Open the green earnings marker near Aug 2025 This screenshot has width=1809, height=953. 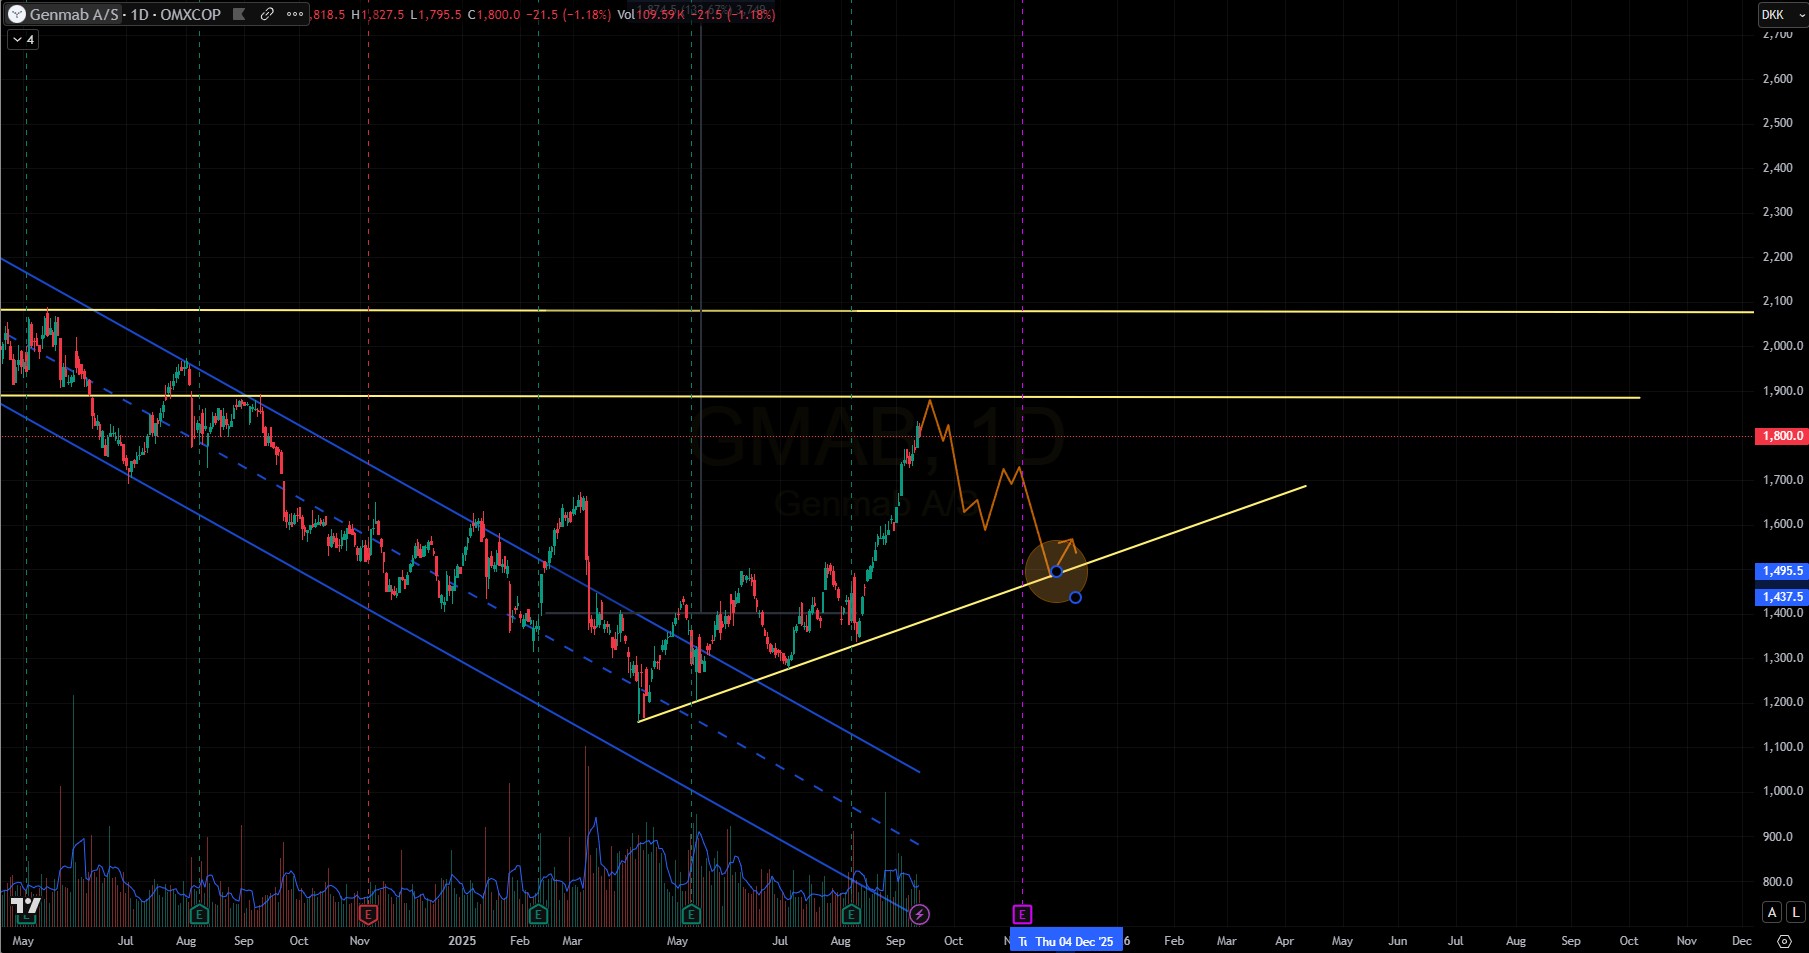[x=851, y=914]
